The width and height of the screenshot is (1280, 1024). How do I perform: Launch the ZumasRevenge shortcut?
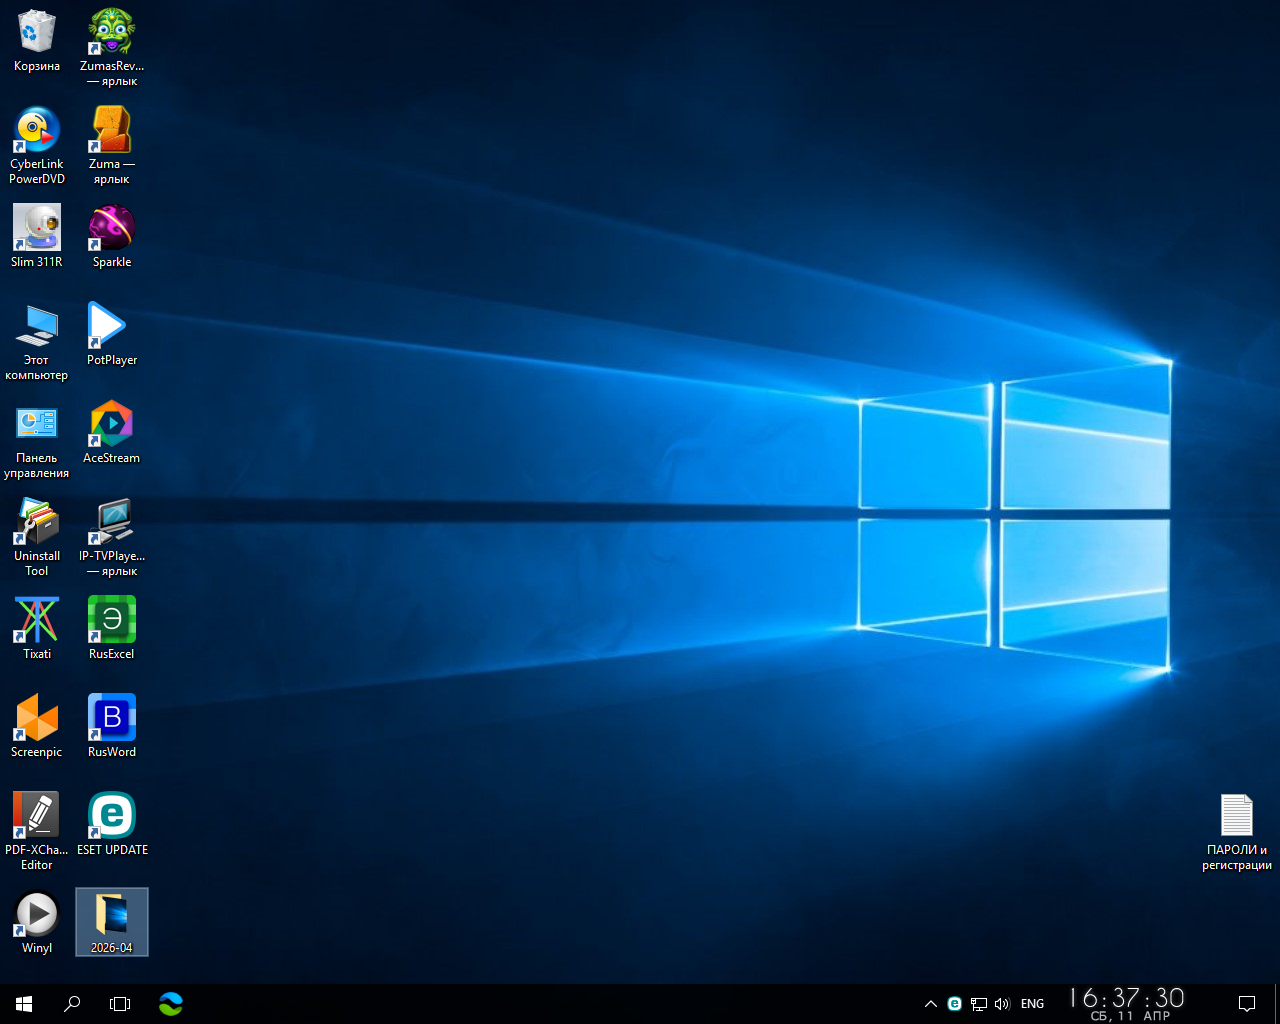[x=112, y=47]
